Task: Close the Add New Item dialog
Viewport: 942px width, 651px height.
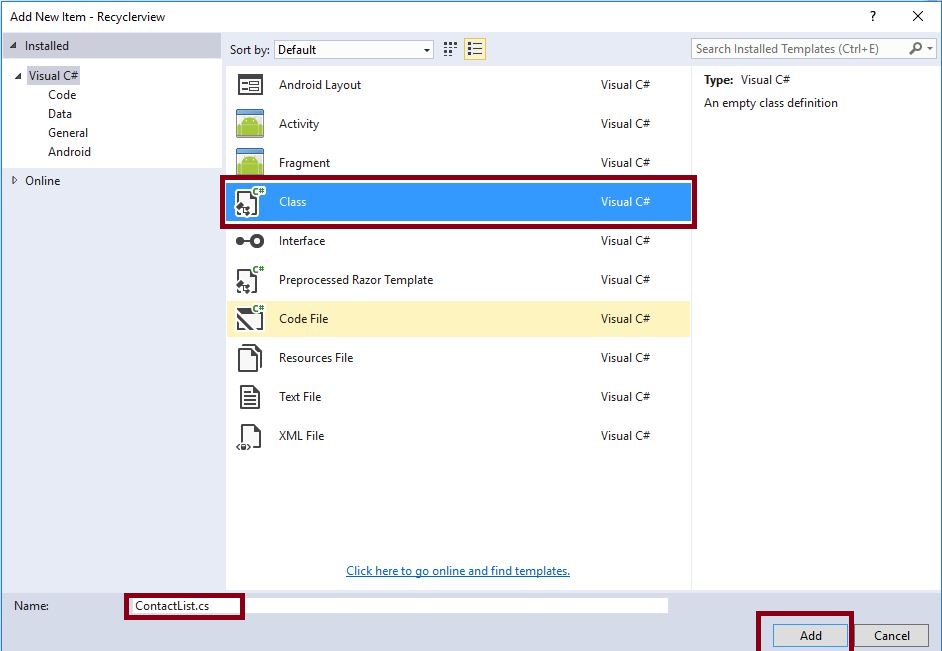Action: [x=918, y=16]
